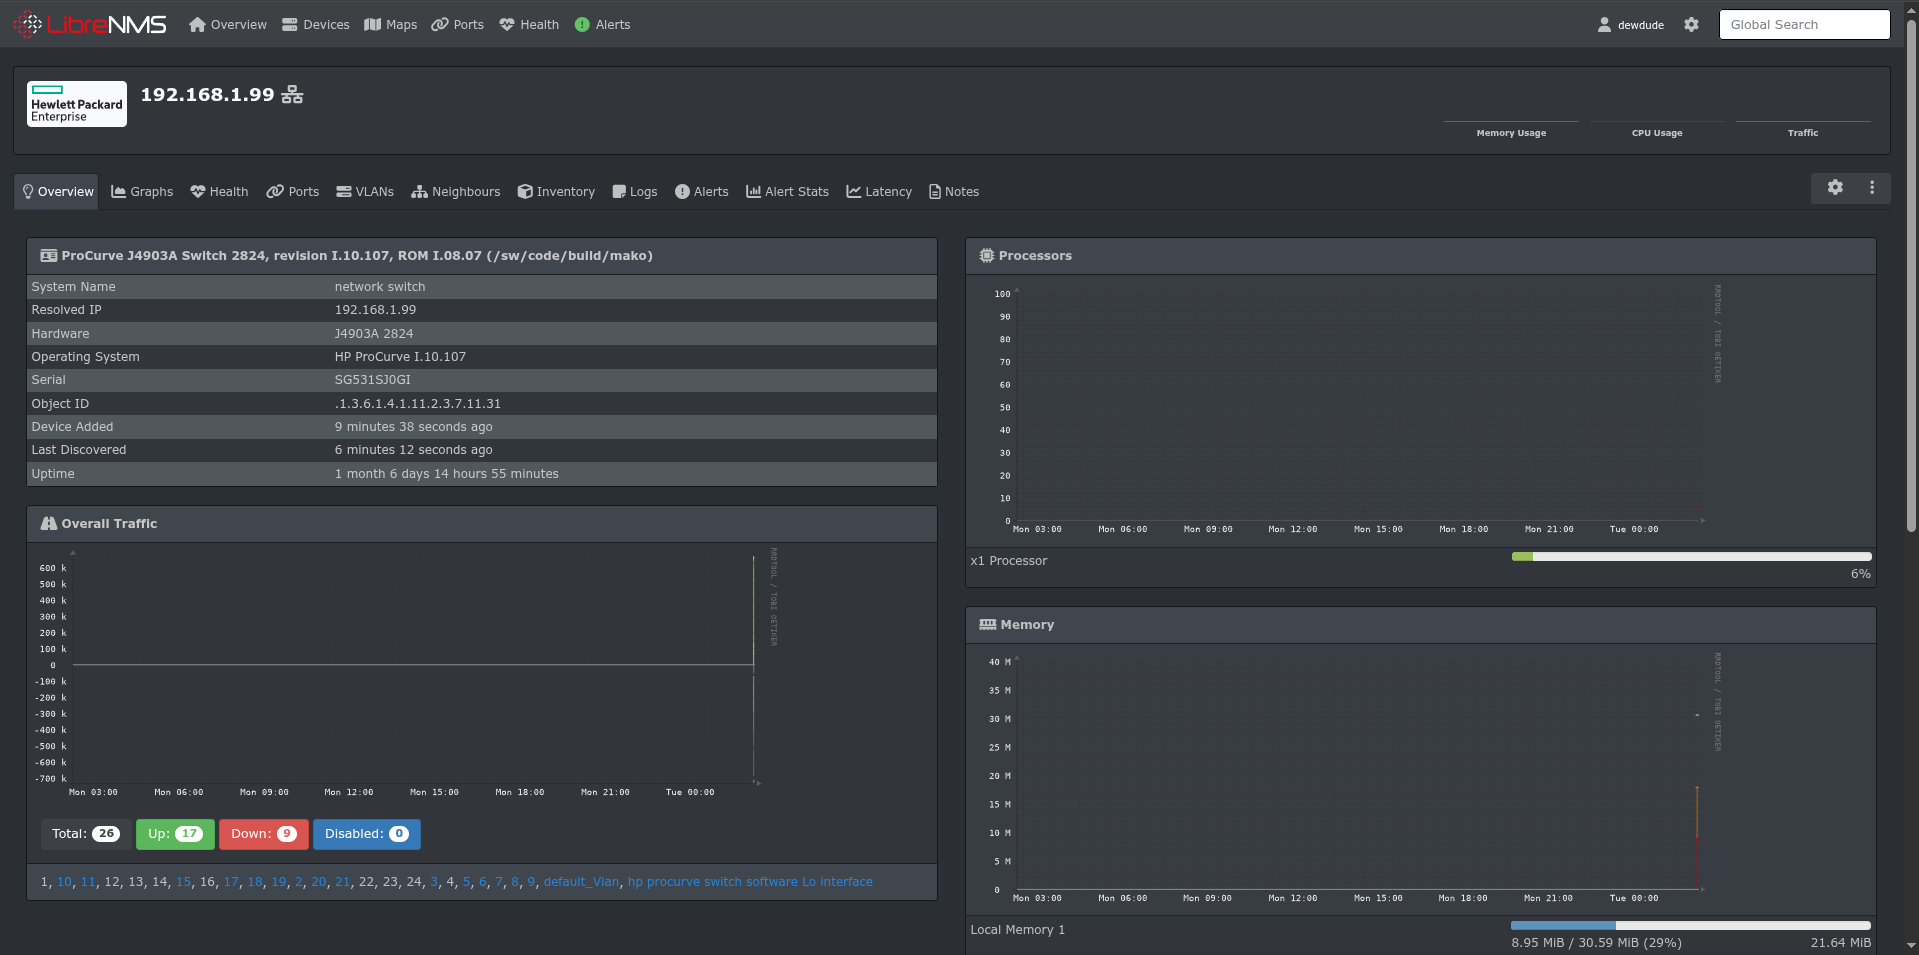This screenshot has height=955, width=1919.
Task: Click the Down ports badge
Action: [x=264, y=834]
